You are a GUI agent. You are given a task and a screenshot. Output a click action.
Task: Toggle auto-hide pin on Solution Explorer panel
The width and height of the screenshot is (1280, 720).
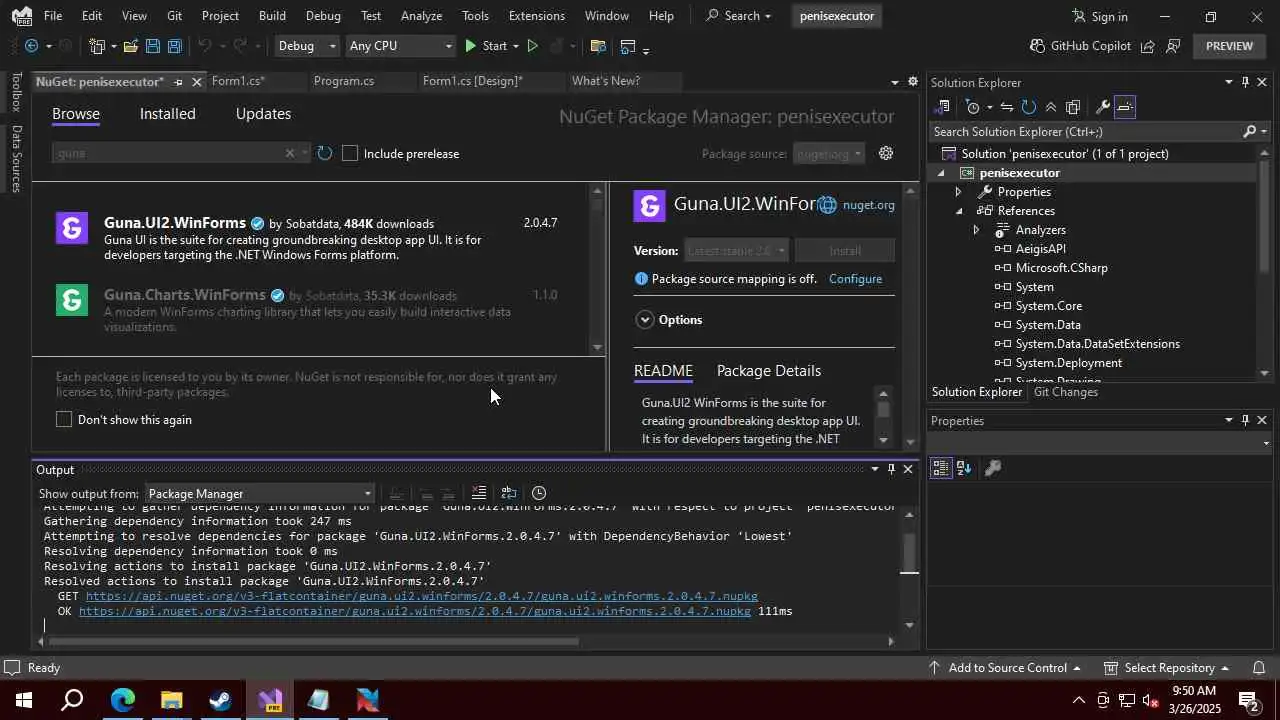pyautogui.click(x=1245, y=82)
